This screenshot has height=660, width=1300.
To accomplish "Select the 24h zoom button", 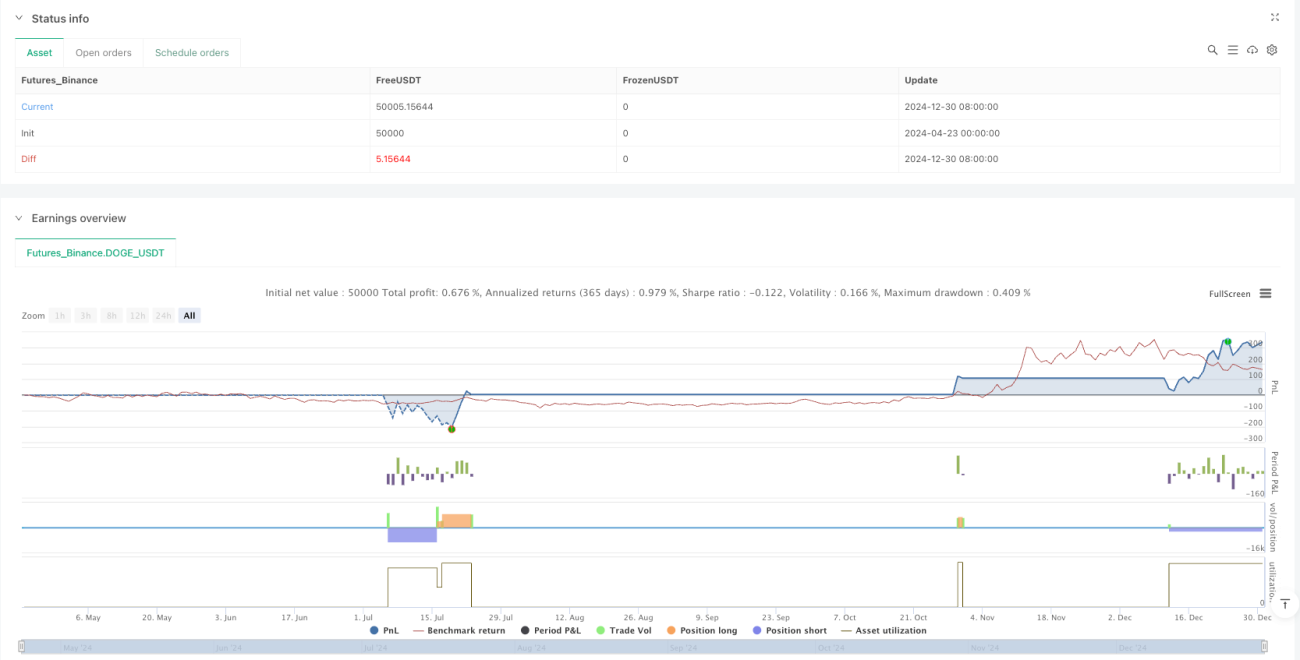I will pos(164,316).
